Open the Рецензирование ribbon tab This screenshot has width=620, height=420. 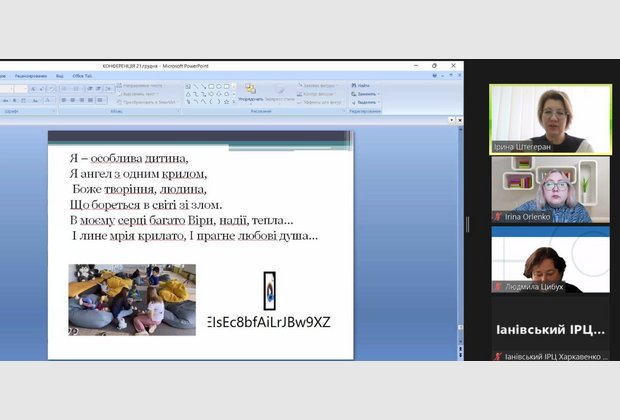point(30,76)
